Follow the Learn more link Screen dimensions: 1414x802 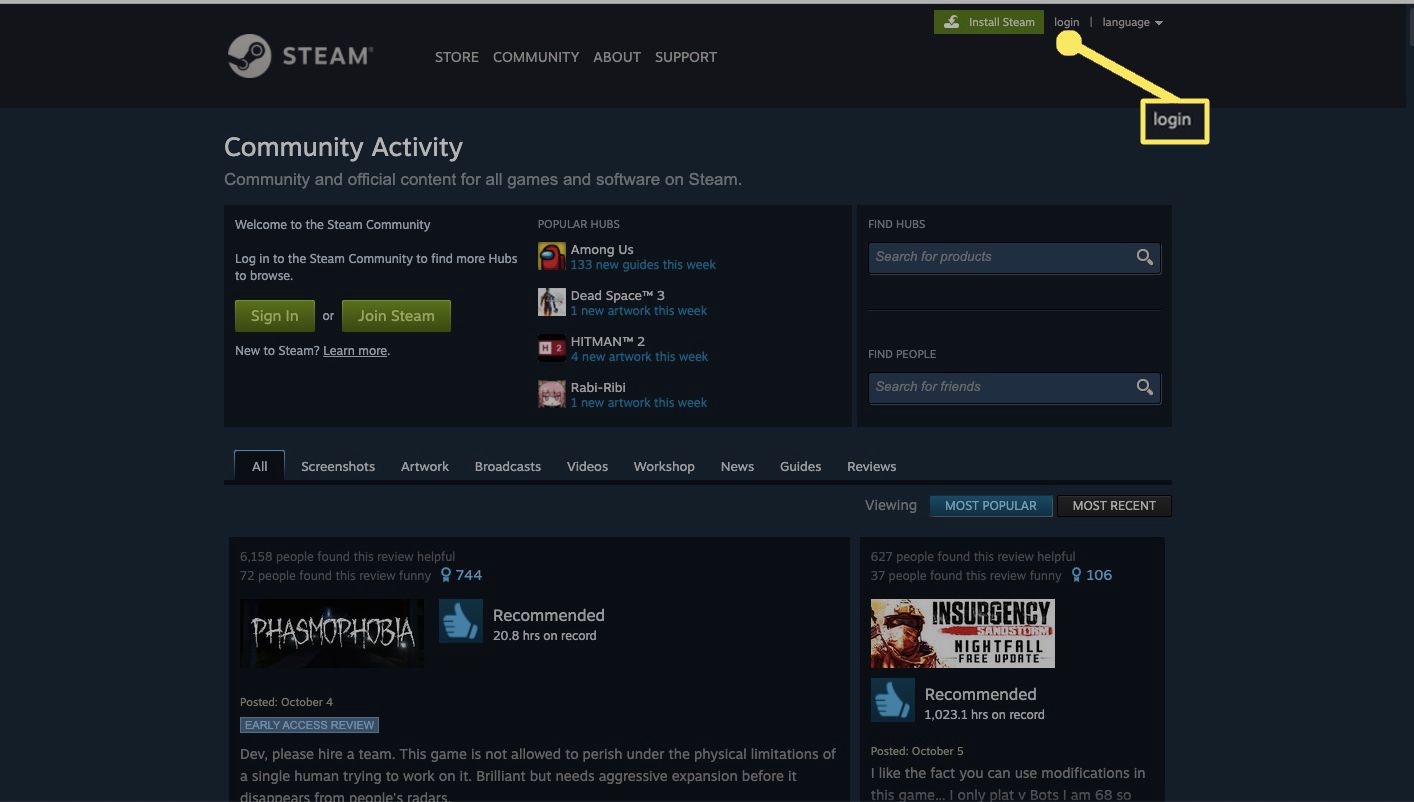[355, 351]
